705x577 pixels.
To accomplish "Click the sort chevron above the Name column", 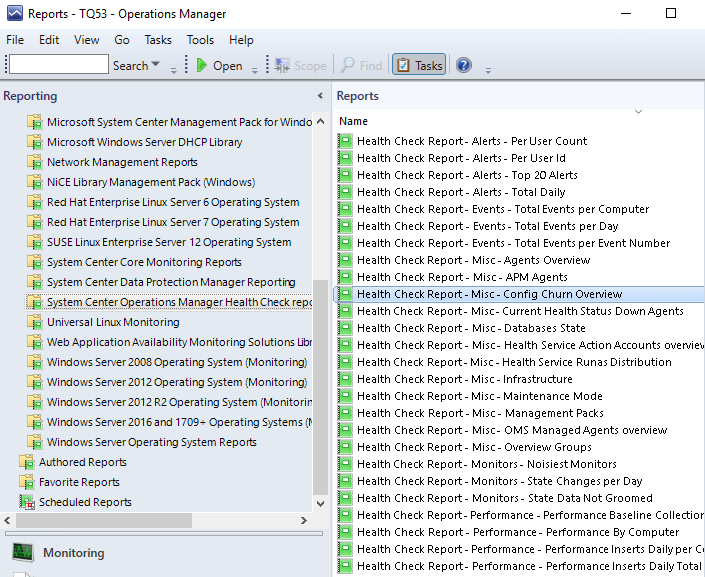I will click(638, 112).
